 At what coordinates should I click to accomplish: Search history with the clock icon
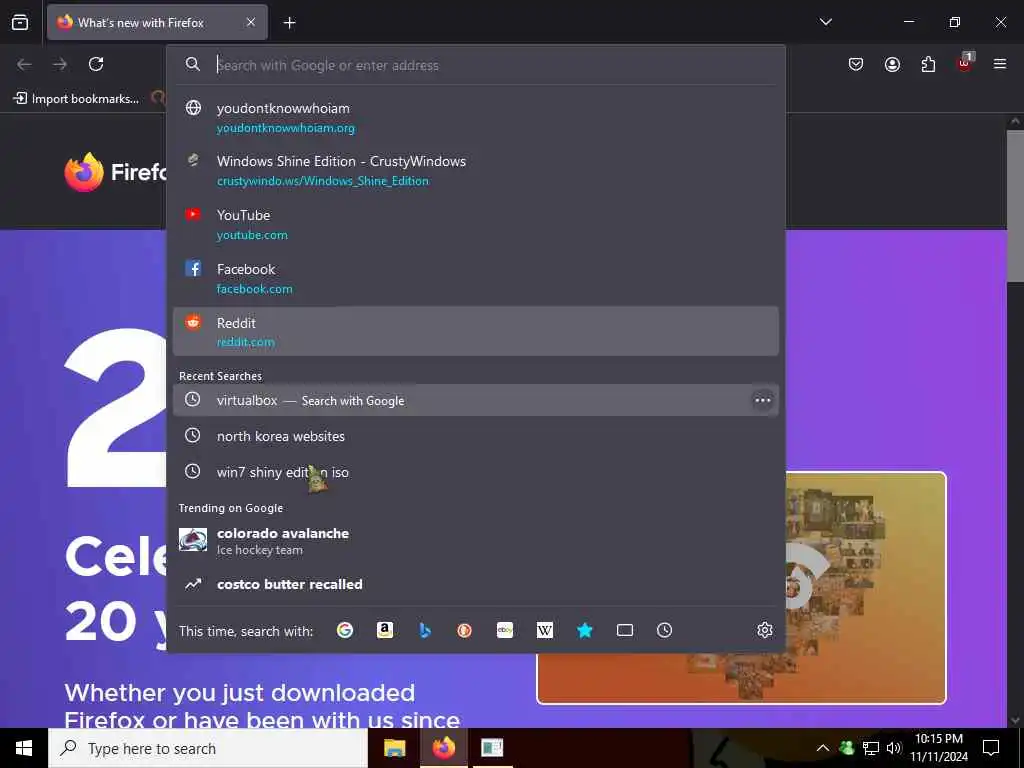tap(664, 630)
